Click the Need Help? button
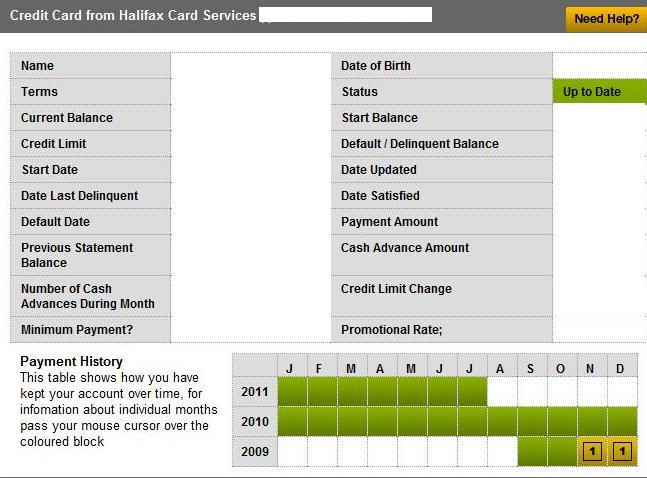 point(606,18)
